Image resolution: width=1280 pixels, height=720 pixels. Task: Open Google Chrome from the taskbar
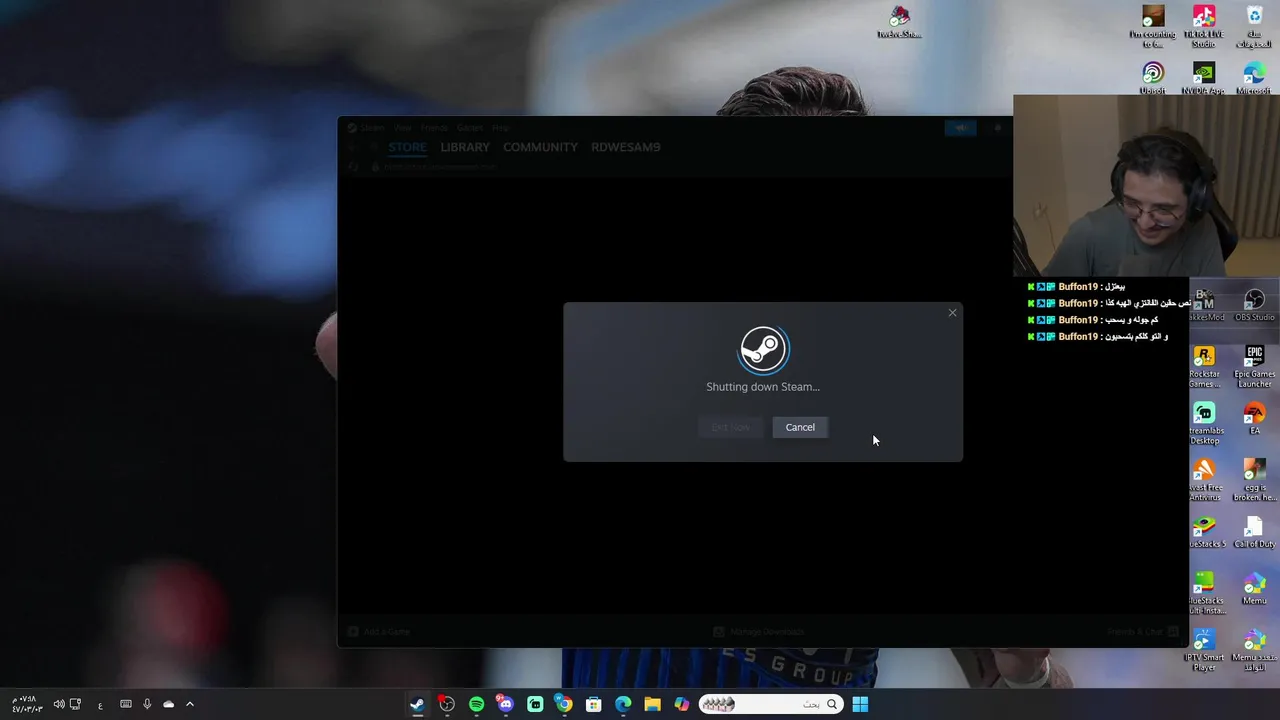(564, 704)
